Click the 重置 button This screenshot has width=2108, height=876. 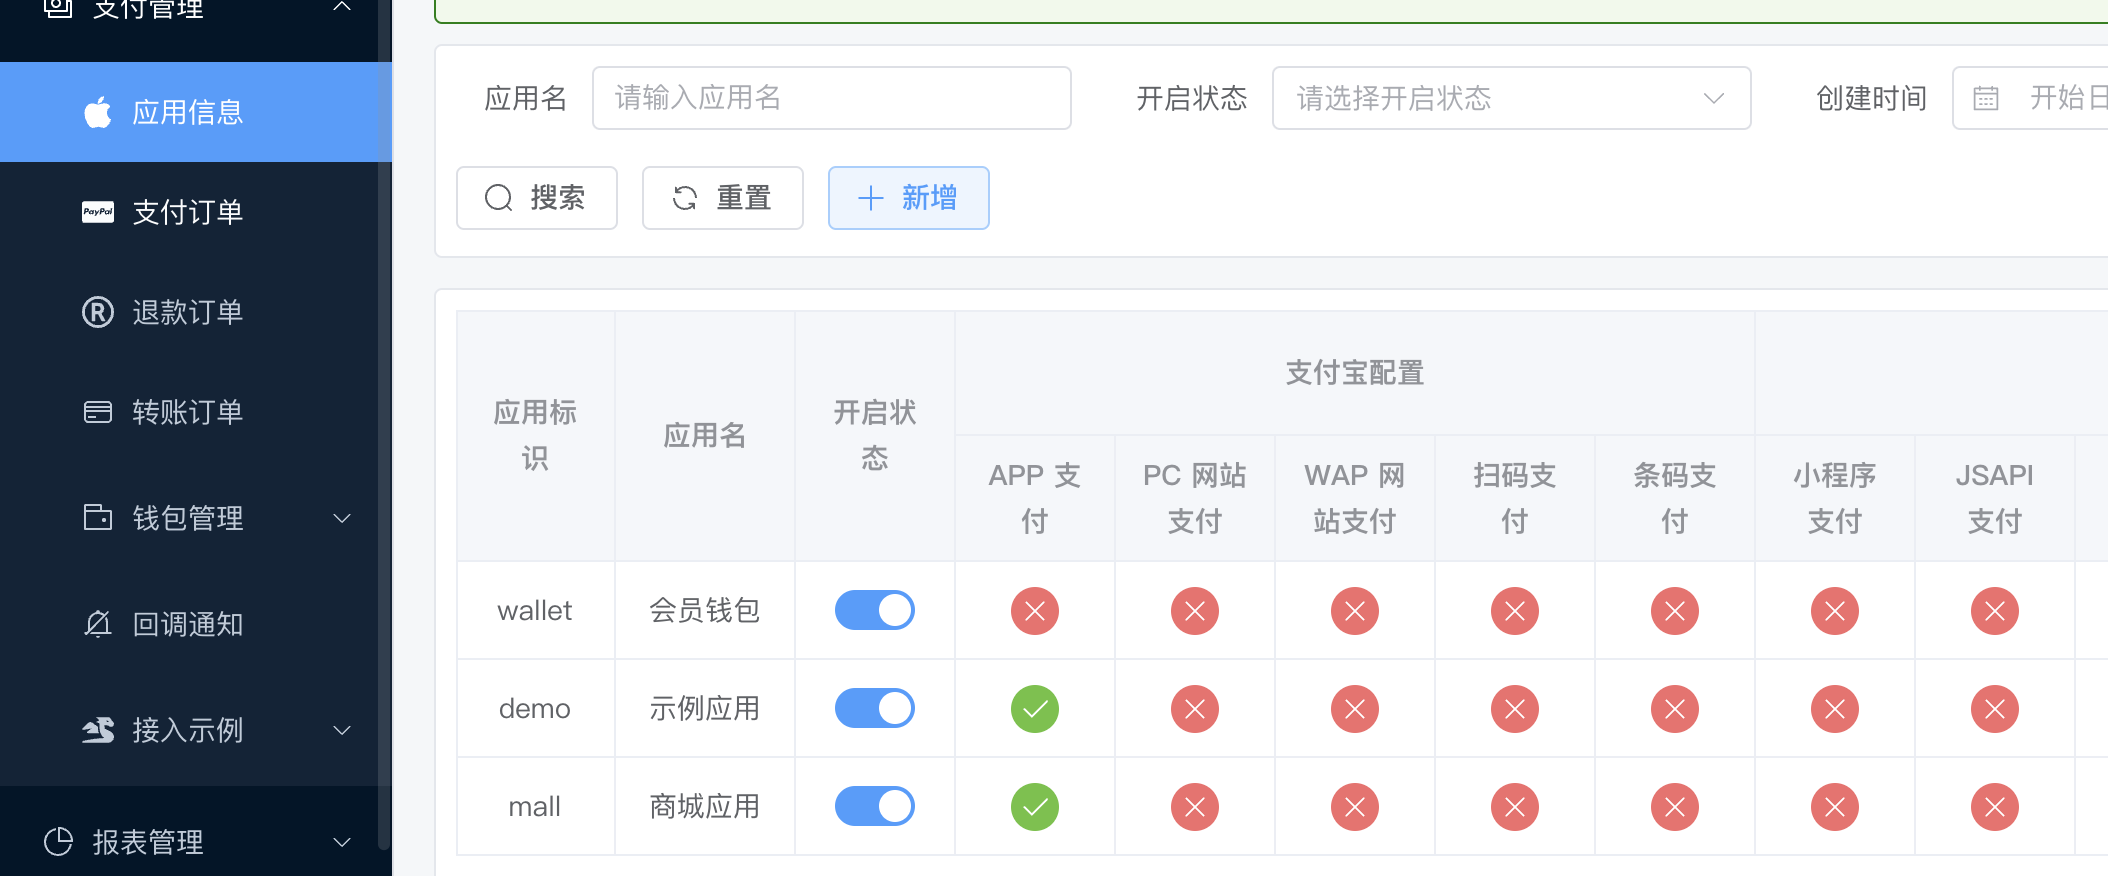coord(723,198)
